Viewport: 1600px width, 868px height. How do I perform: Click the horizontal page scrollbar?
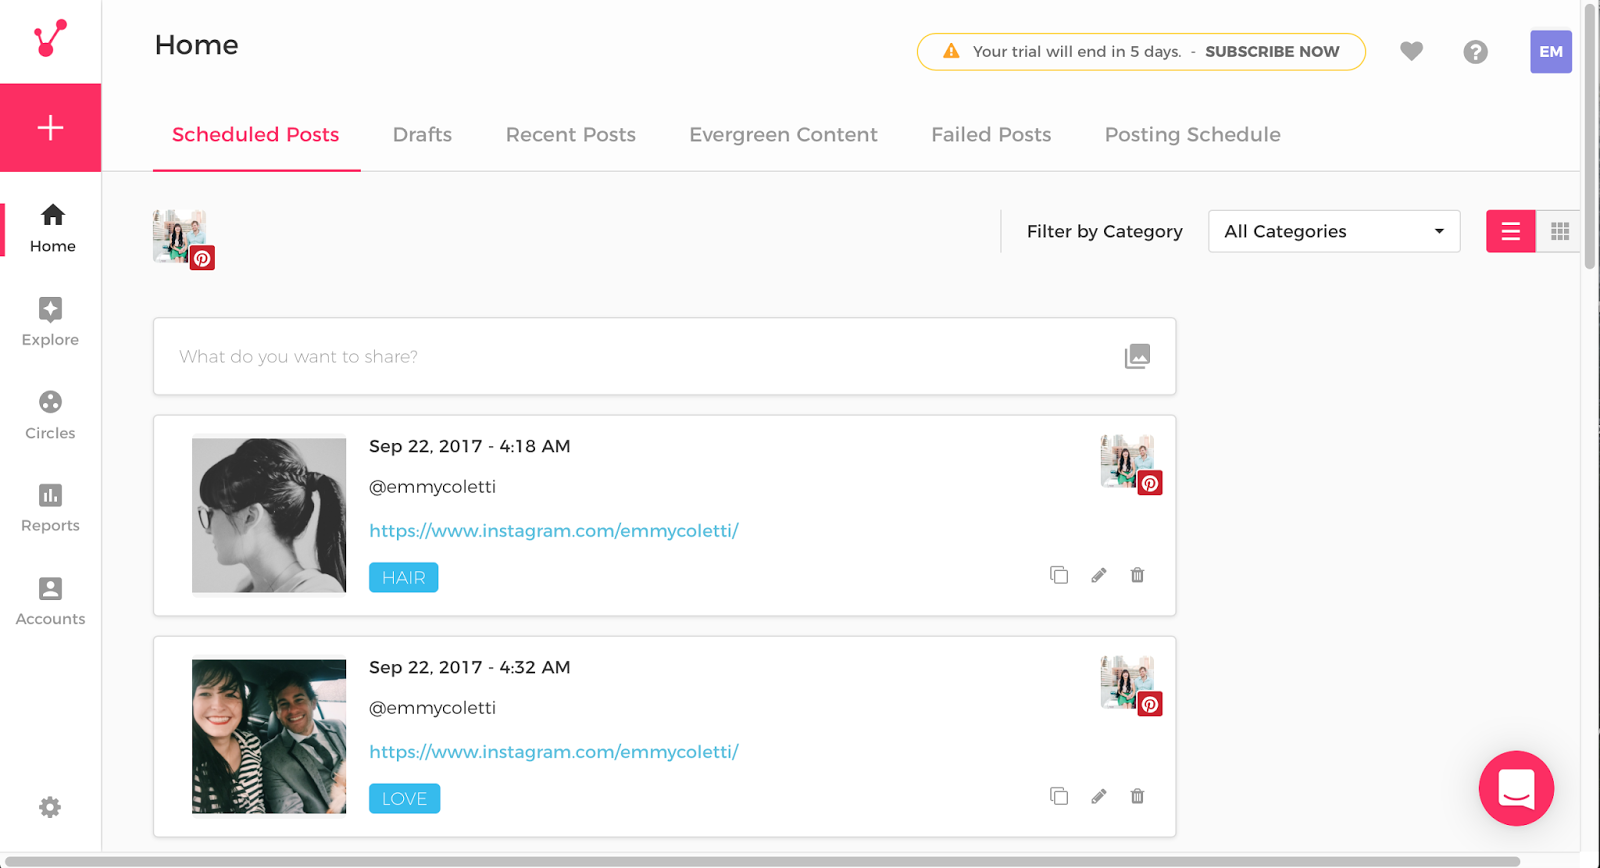pyautogui.click(x=762, y=861)
